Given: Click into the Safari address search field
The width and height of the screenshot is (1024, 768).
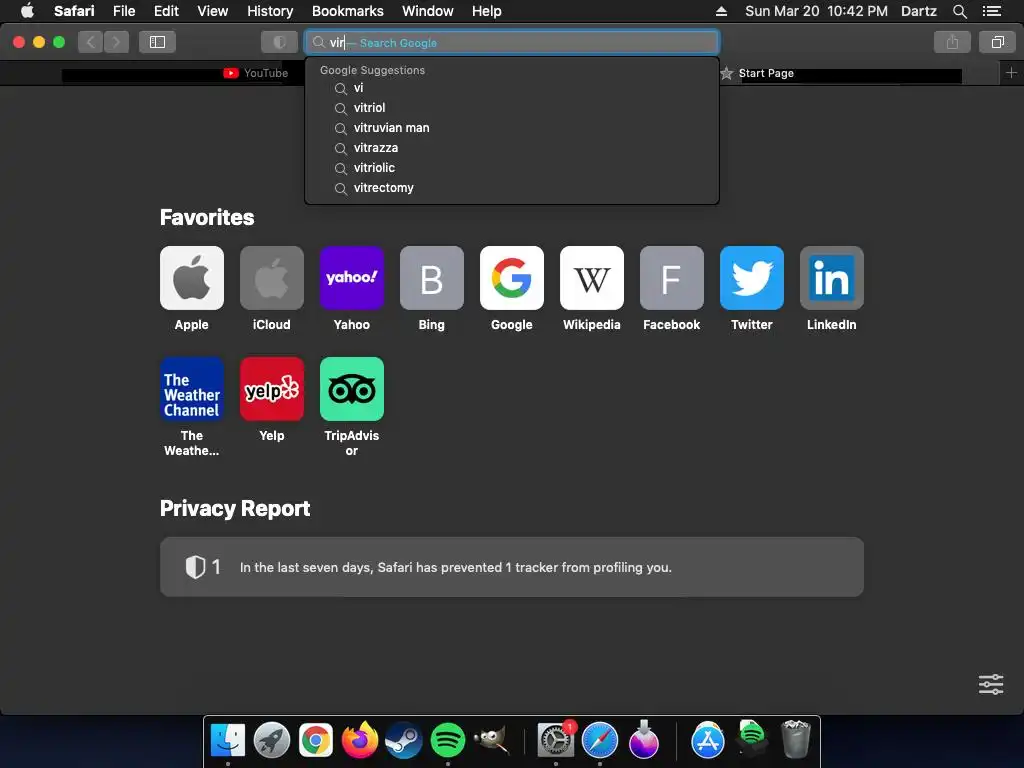Looking at the screenshot, I should (512, 42).
